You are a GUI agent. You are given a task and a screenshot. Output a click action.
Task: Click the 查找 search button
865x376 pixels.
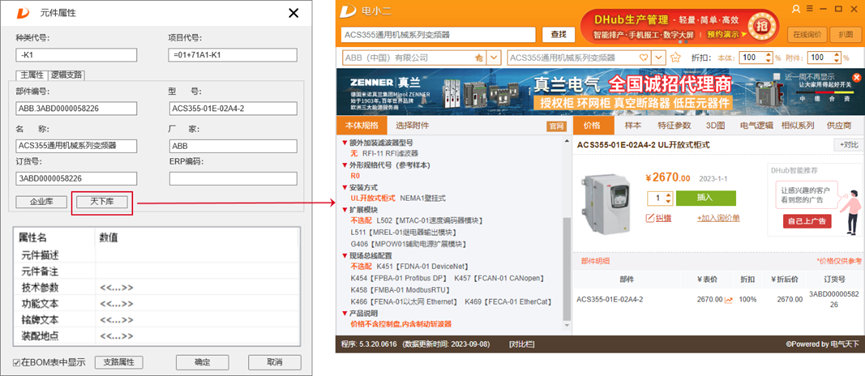pyautogui.click(x=558, y=34)
